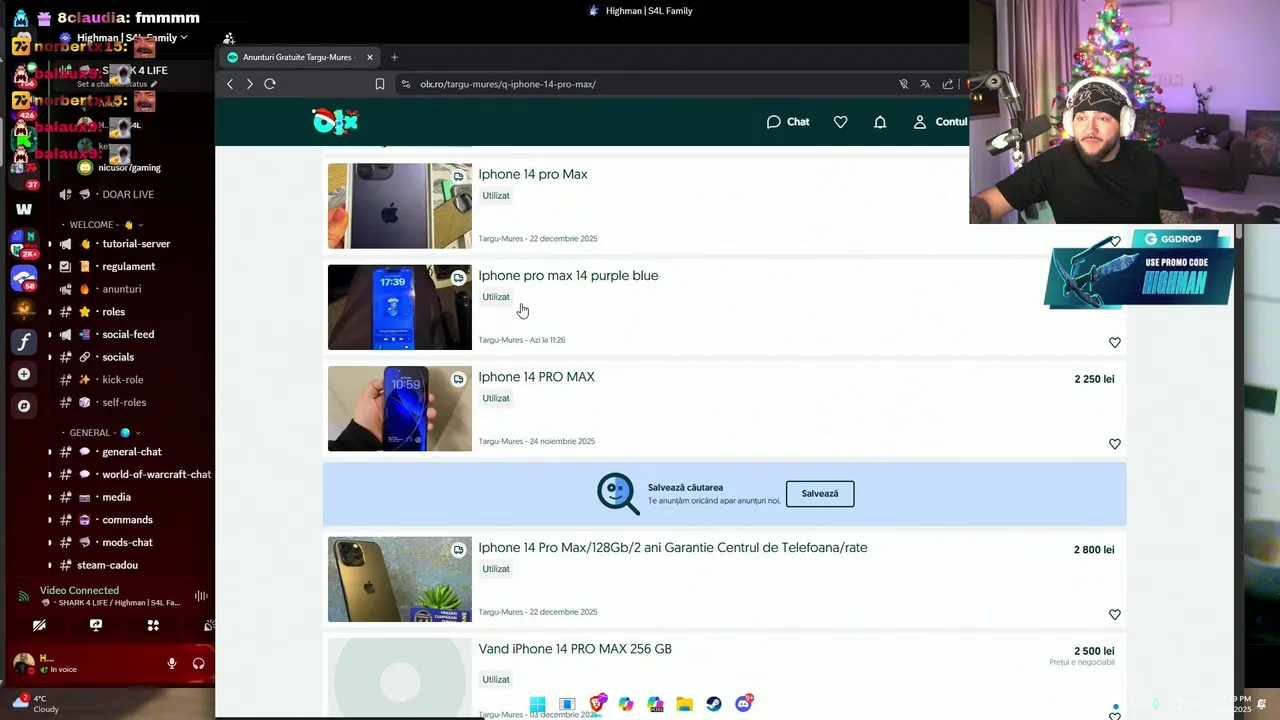The width and height of the screenshot is (1280, 720).
Task: Bookmark the current OLX page
Action: pyautogui.click(x=380, y=84)
